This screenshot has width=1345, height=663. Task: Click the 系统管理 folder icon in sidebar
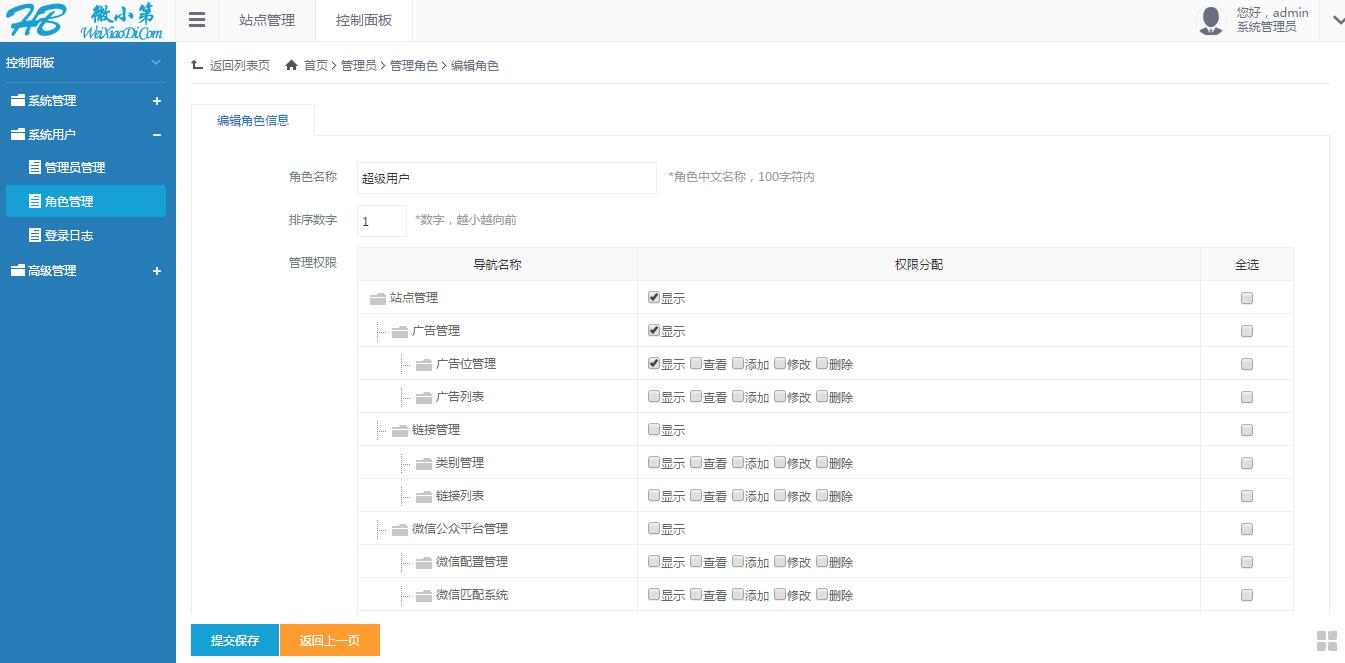pyautogui.click(x=17, y=101)
